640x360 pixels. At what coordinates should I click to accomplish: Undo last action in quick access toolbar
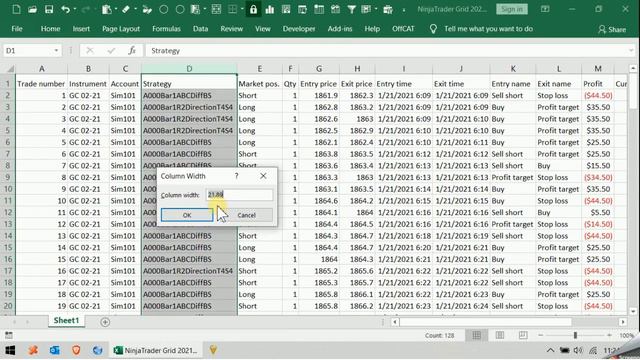65,9
